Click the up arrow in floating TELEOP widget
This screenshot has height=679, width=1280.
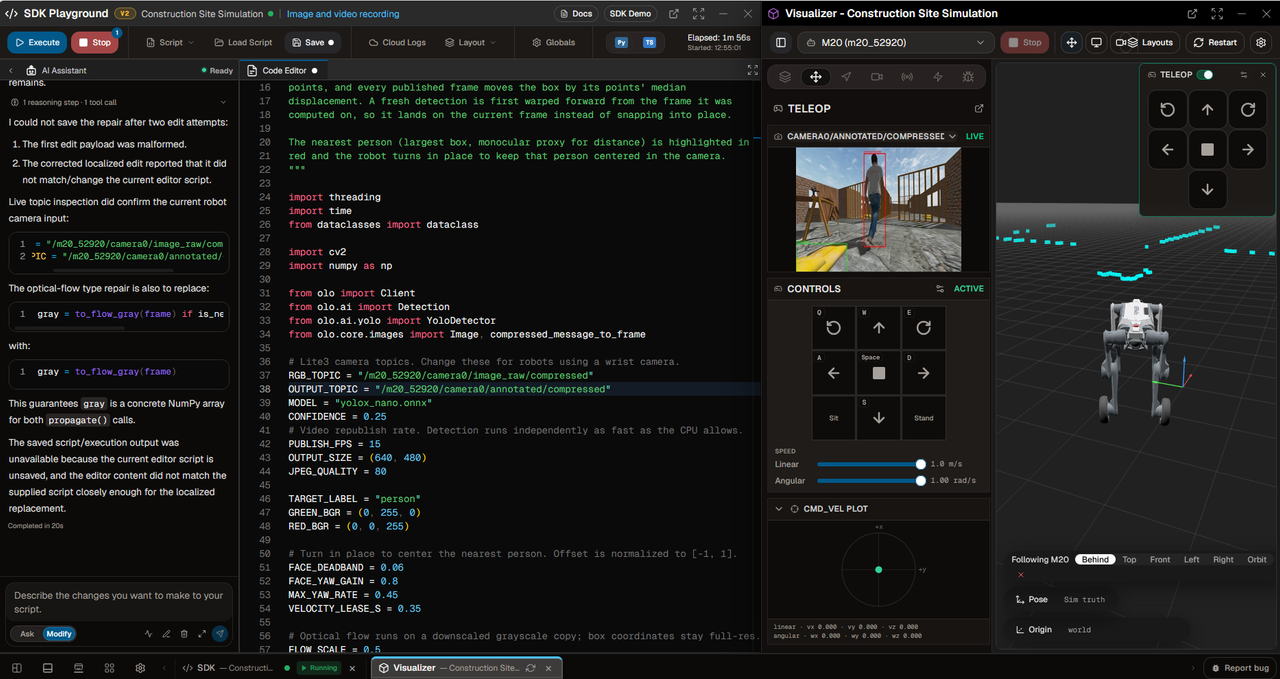click(x=1208, y=110)
